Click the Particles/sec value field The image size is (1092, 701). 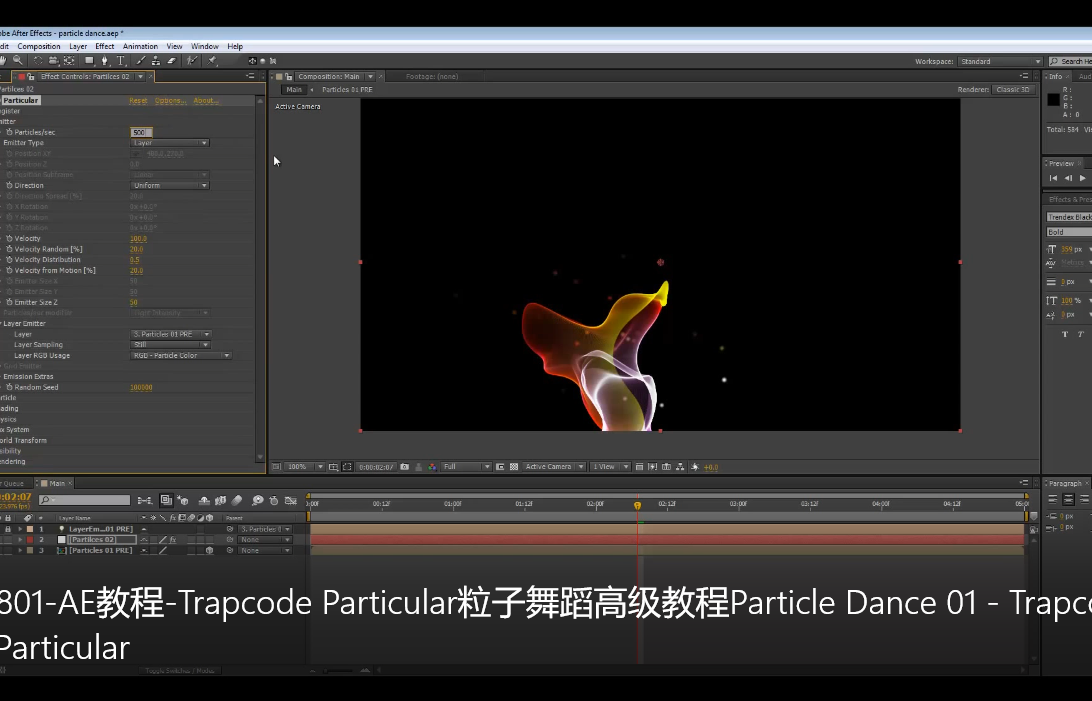point(141,132)
